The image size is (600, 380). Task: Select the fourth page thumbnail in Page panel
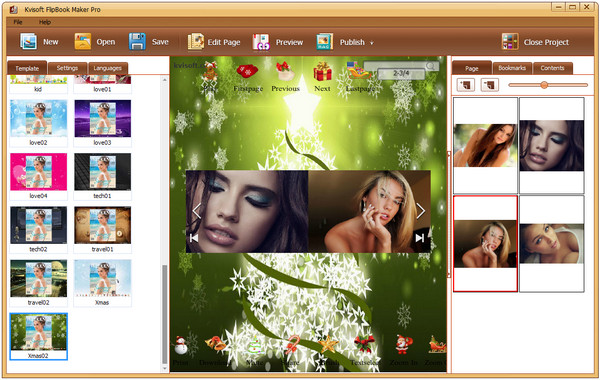coord(552,244)
